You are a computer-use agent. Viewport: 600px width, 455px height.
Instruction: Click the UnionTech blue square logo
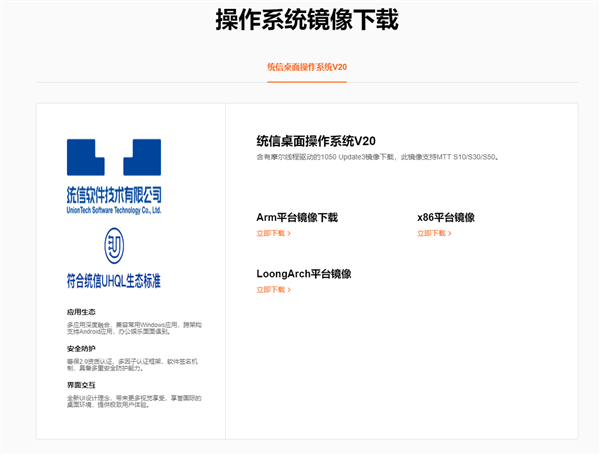pyautogui.click(x=114, y=157)
